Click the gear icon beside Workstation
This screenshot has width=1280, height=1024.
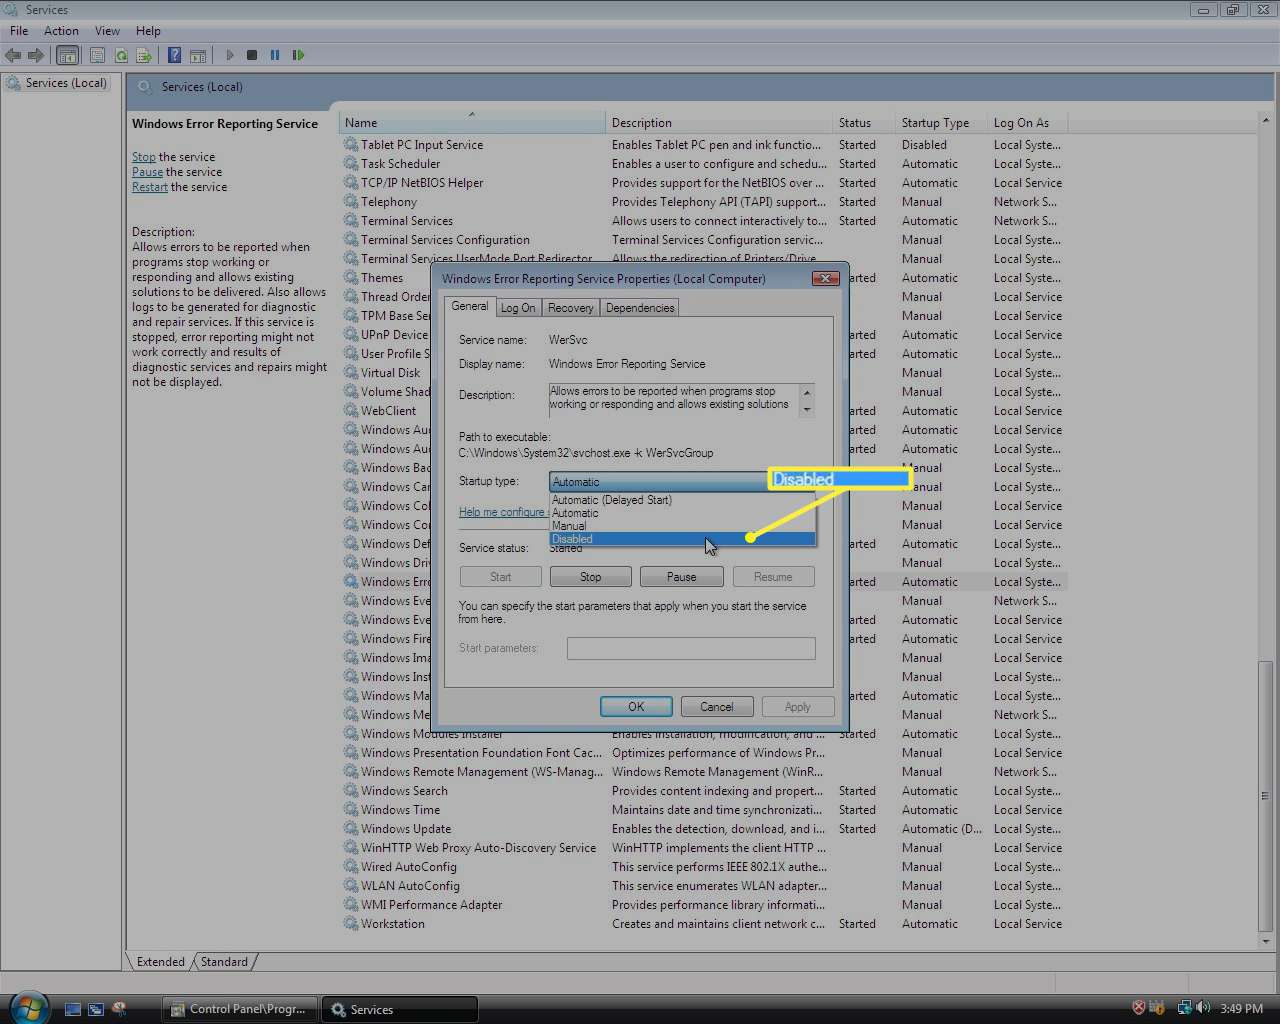351,924
